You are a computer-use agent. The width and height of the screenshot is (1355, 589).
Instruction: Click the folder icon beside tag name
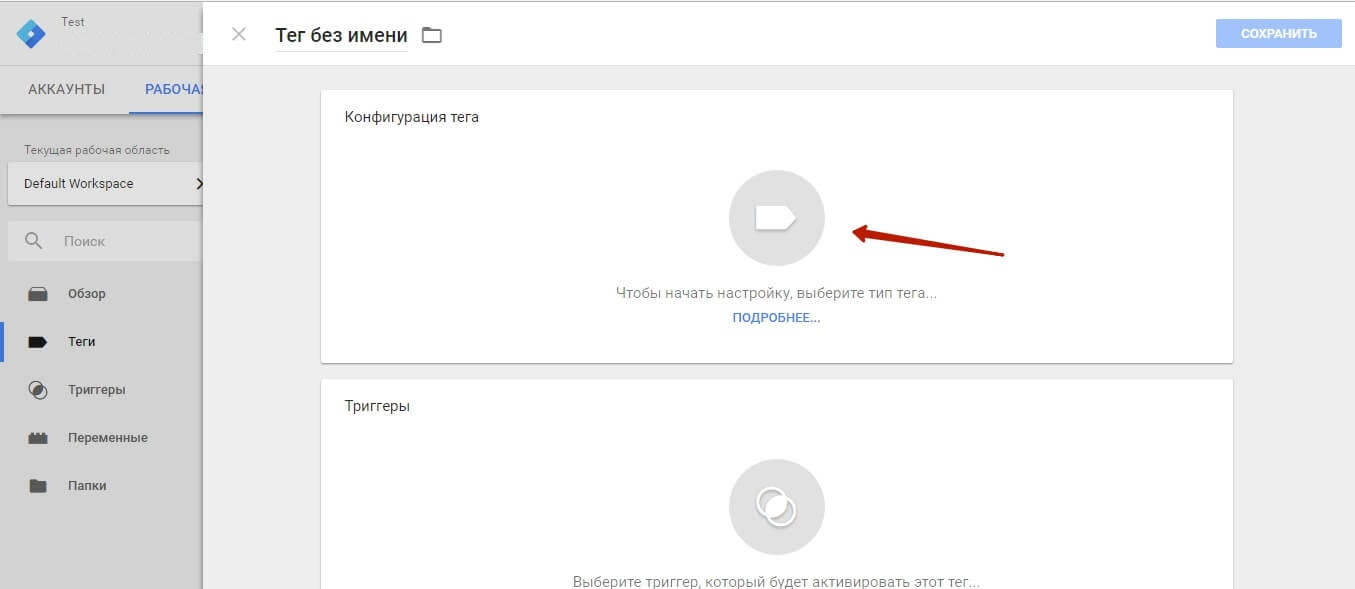[x=431, y=35]
